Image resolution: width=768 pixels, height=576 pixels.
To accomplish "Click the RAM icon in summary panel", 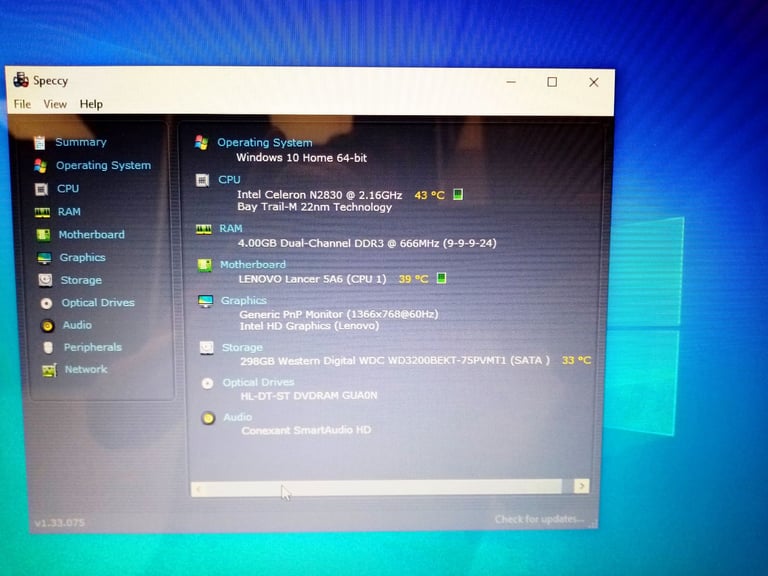I will pyautogui.click(x=204, y=229).
